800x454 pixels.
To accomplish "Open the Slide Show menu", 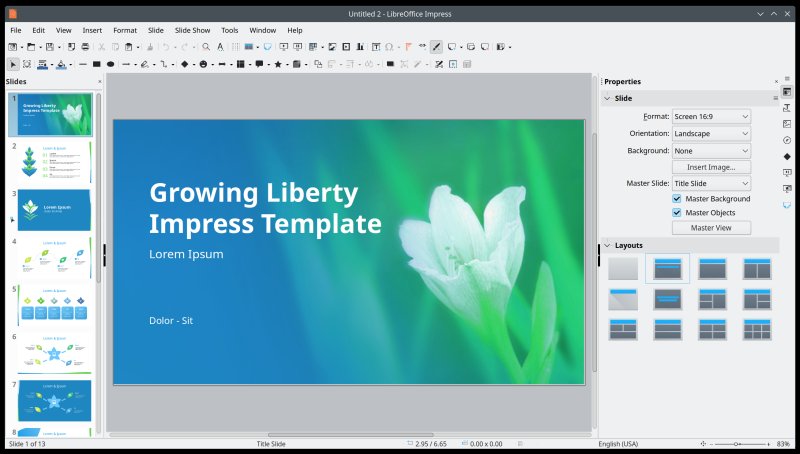I will point(192,30).
